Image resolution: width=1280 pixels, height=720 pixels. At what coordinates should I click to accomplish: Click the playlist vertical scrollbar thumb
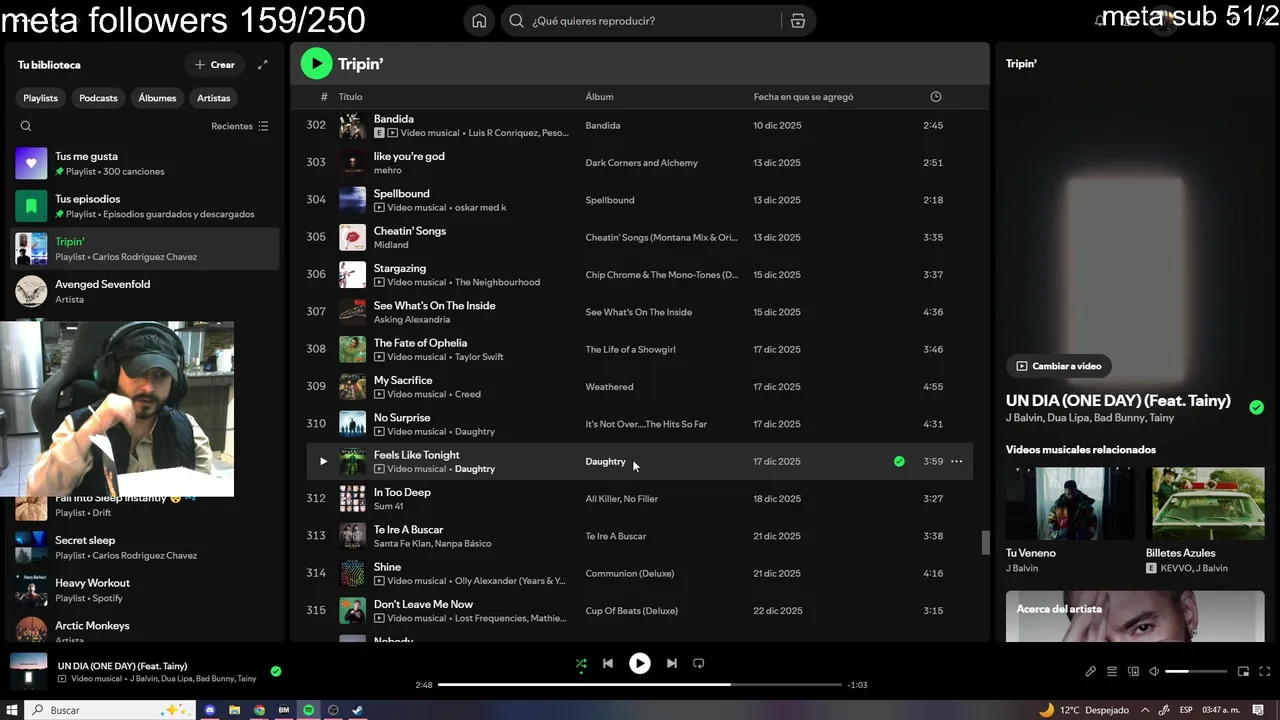point(985,543)
